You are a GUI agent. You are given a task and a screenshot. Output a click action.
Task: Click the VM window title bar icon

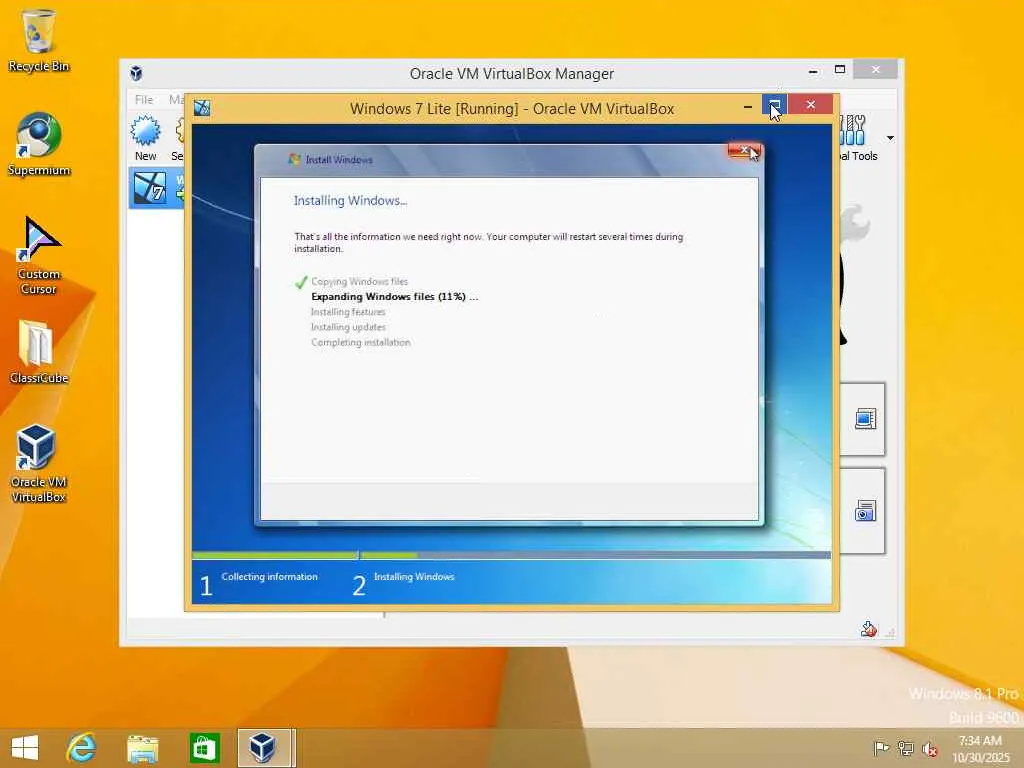(202, 108)
